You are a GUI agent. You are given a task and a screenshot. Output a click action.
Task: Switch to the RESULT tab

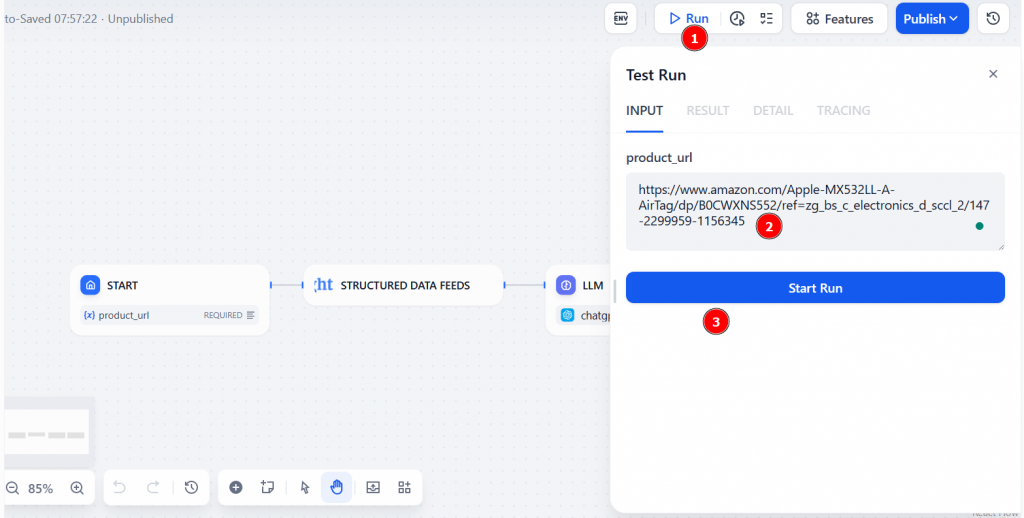(707, 110)
